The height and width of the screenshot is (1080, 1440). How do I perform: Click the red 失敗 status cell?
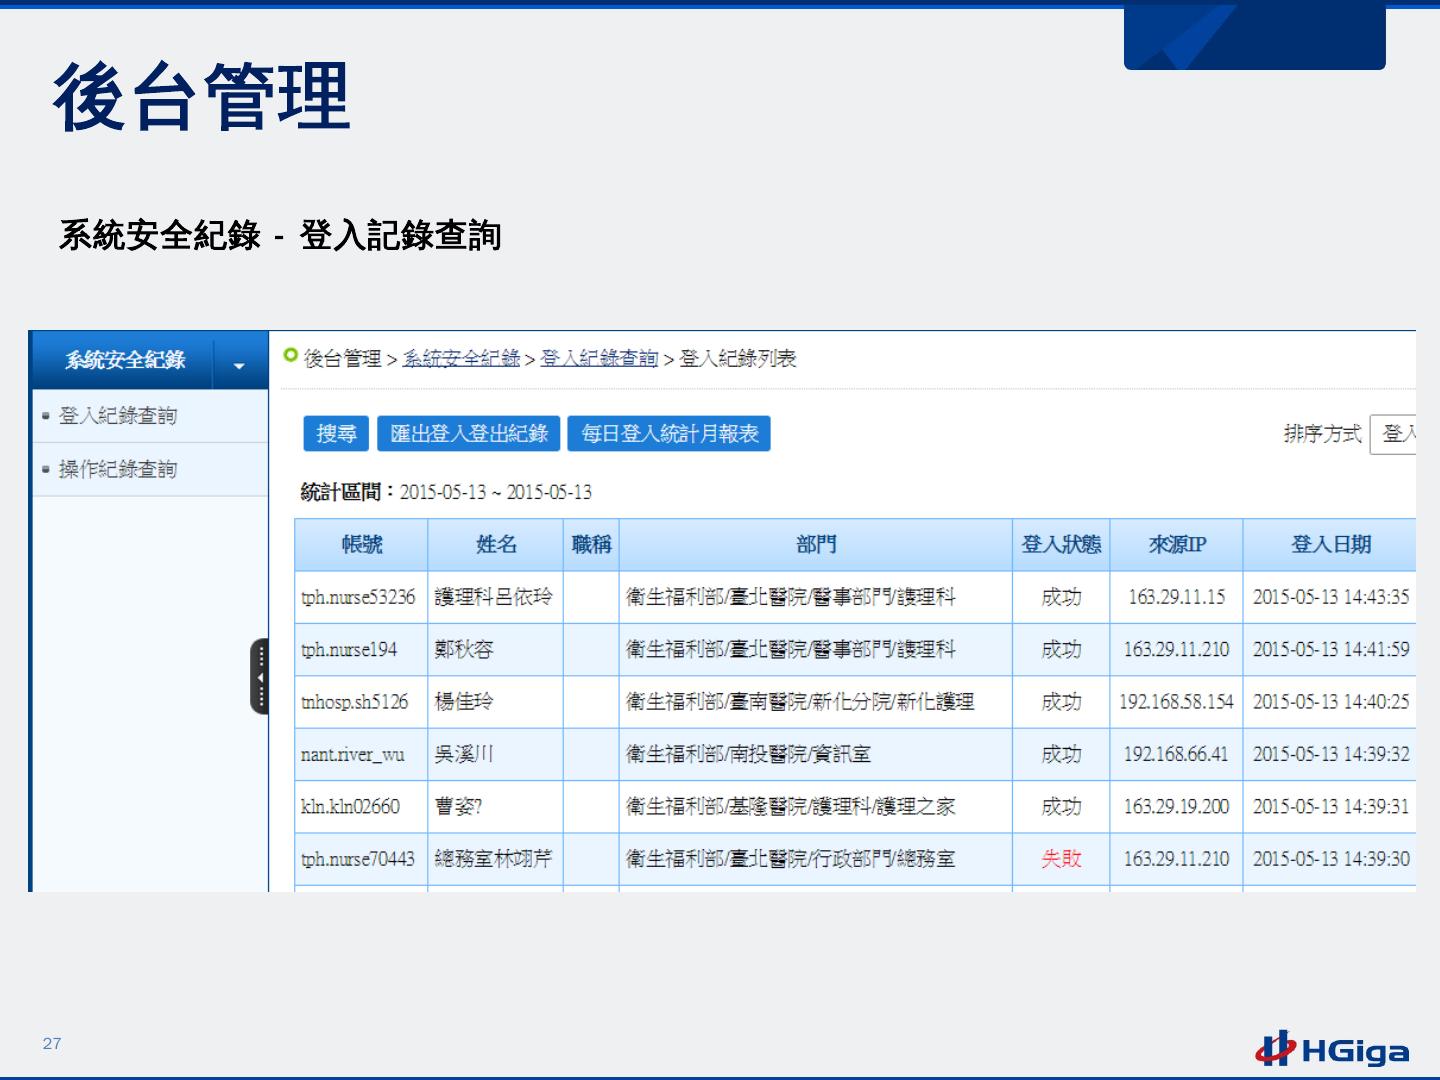(1061, 859)
